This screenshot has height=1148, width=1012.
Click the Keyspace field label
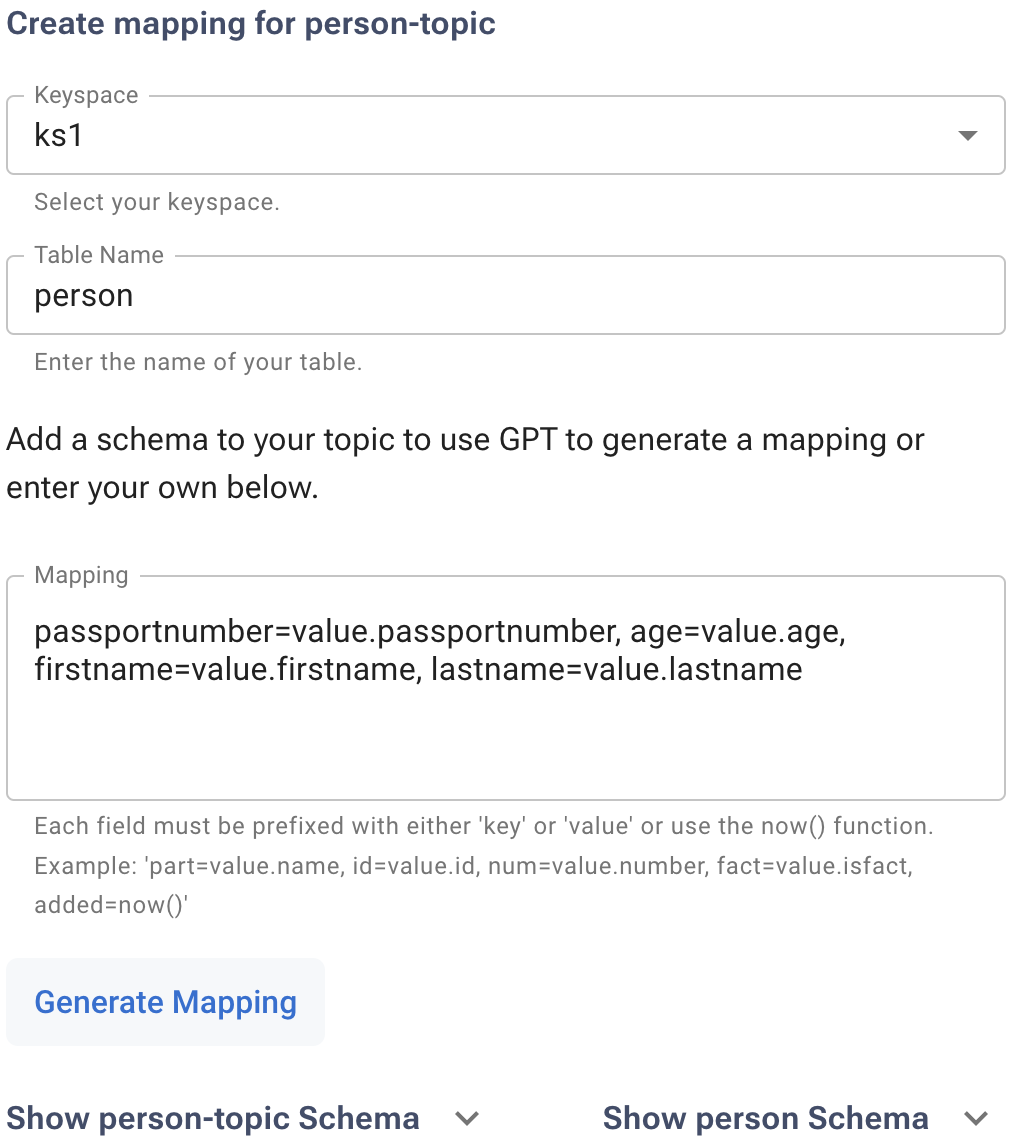click(x=86, y=95)
